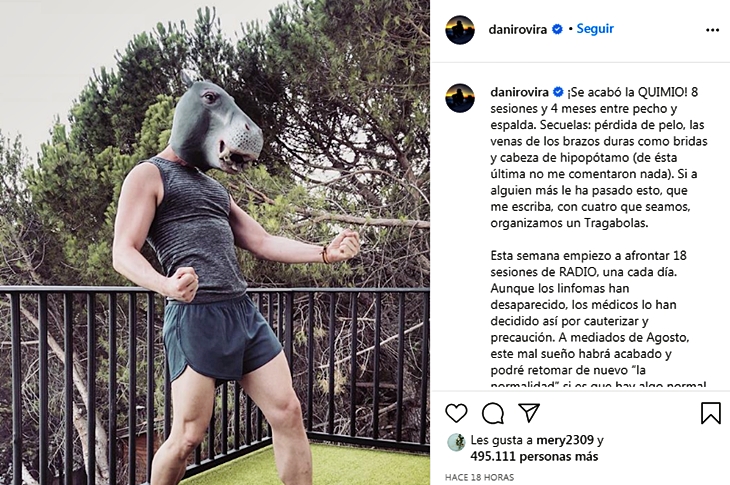730x485 pixels.
Task: Click the caption text about QUIMIO
Action: pyautogui.click(x=599, y=157)
